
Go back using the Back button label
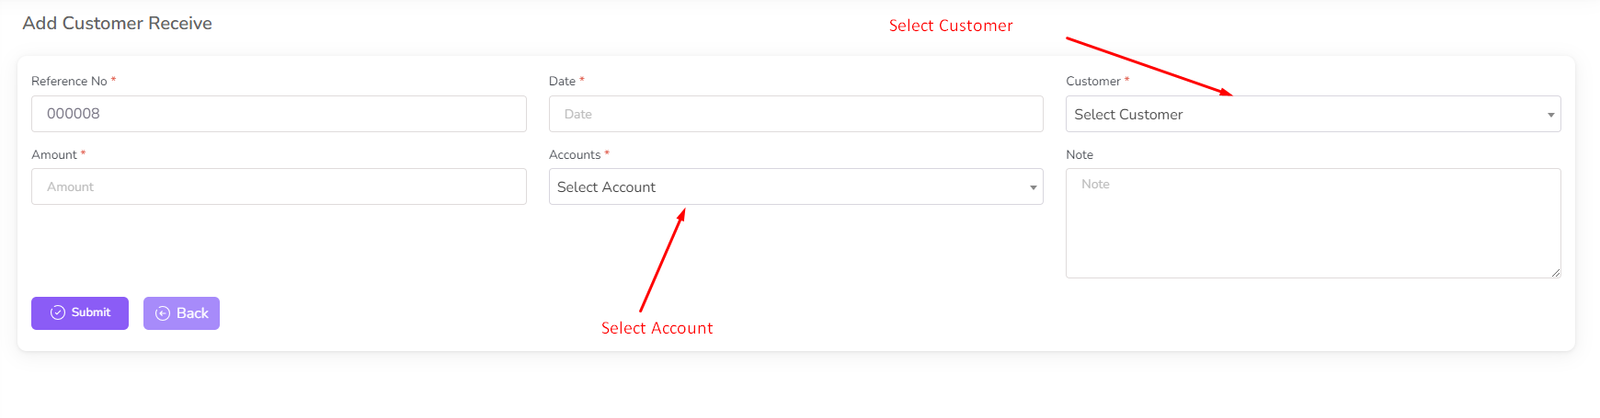tap(192, 314)
